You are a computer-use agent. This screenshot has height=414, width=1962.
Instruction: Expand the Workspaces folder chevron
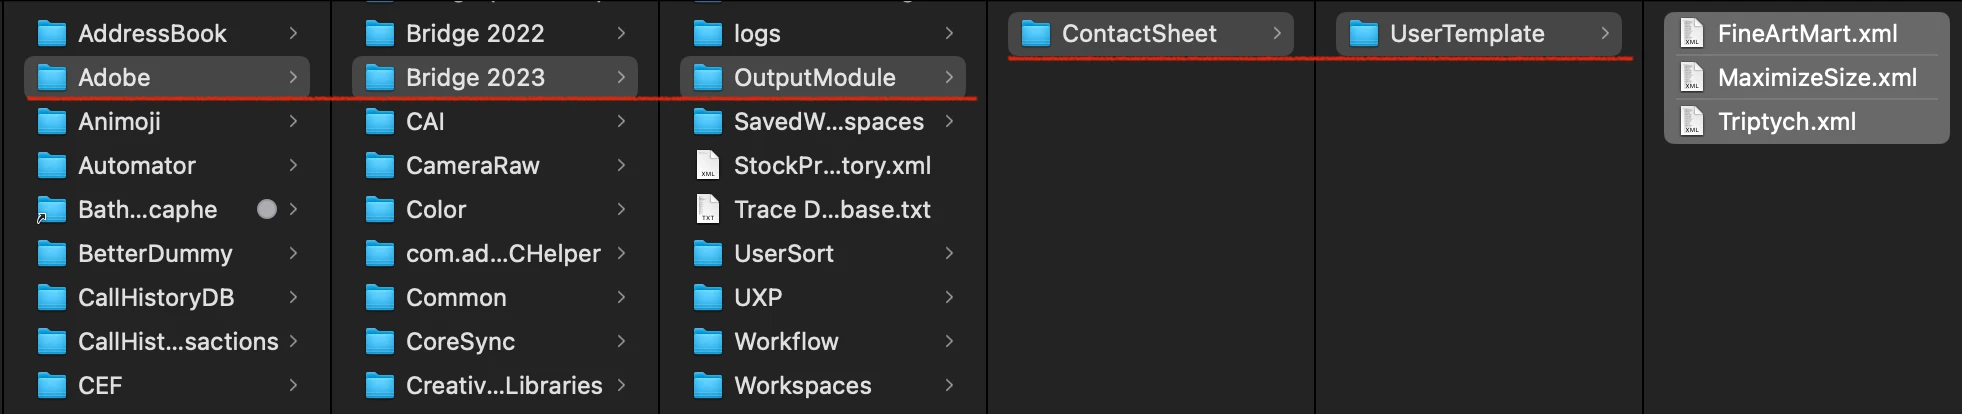[x=949, y=385]
